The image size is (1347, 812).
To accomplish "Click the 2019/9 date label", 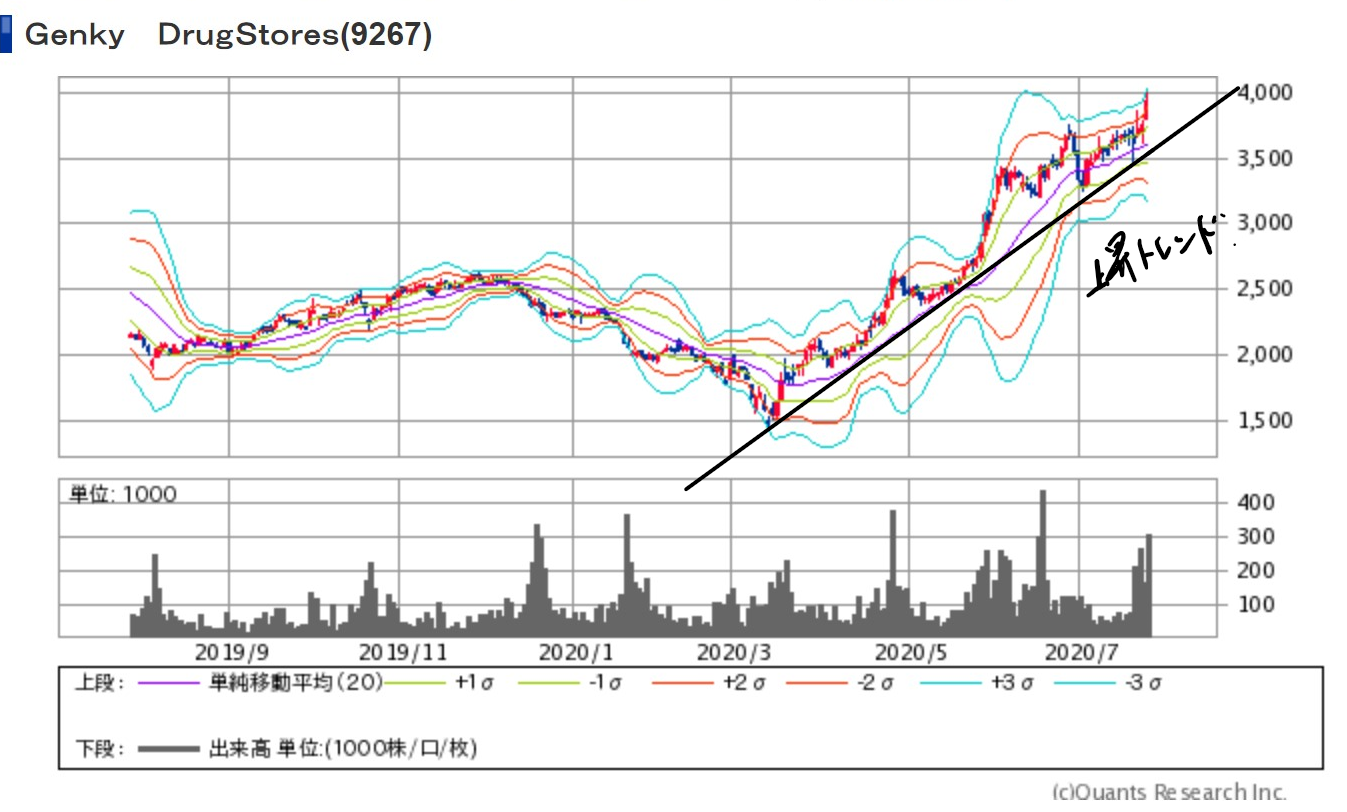I will pyautogui.click(x=231, y=652).
